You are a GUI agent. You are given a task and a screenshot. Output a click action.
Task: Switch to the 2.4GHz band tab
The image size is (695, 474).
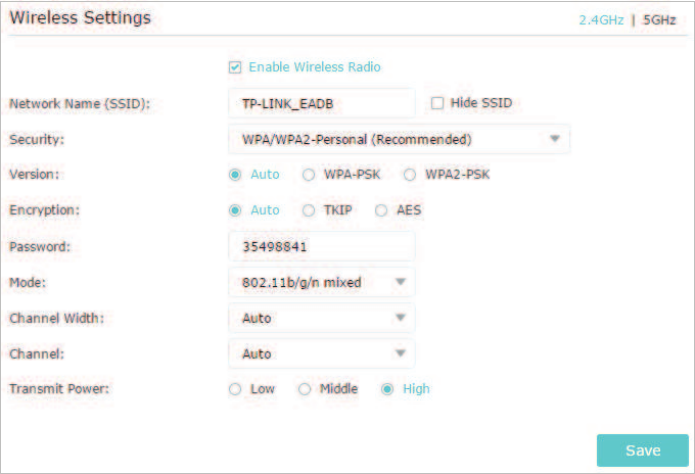(x=601, y=20)
